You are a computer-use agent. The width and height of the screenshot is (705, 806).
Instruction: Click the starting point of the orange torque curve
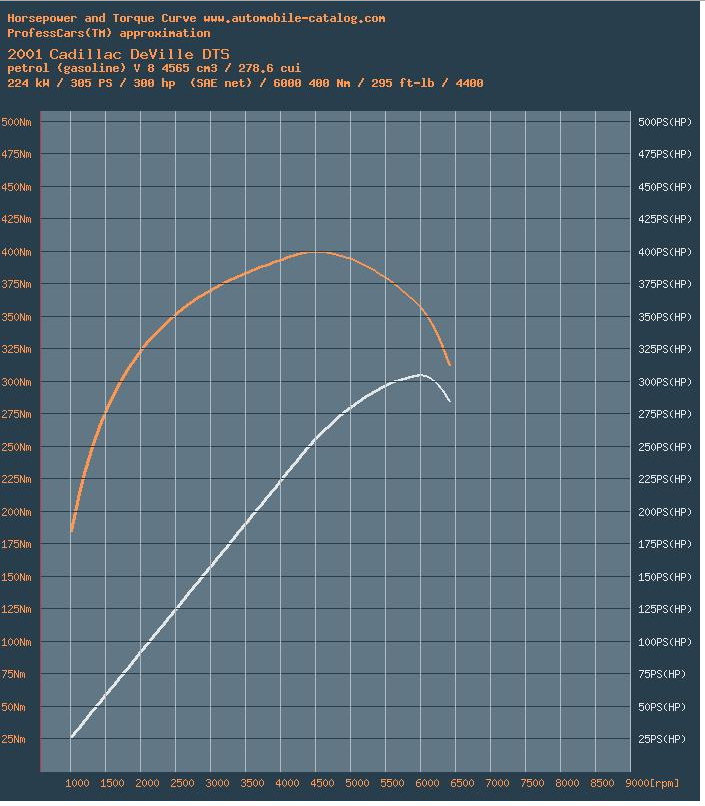72,531
